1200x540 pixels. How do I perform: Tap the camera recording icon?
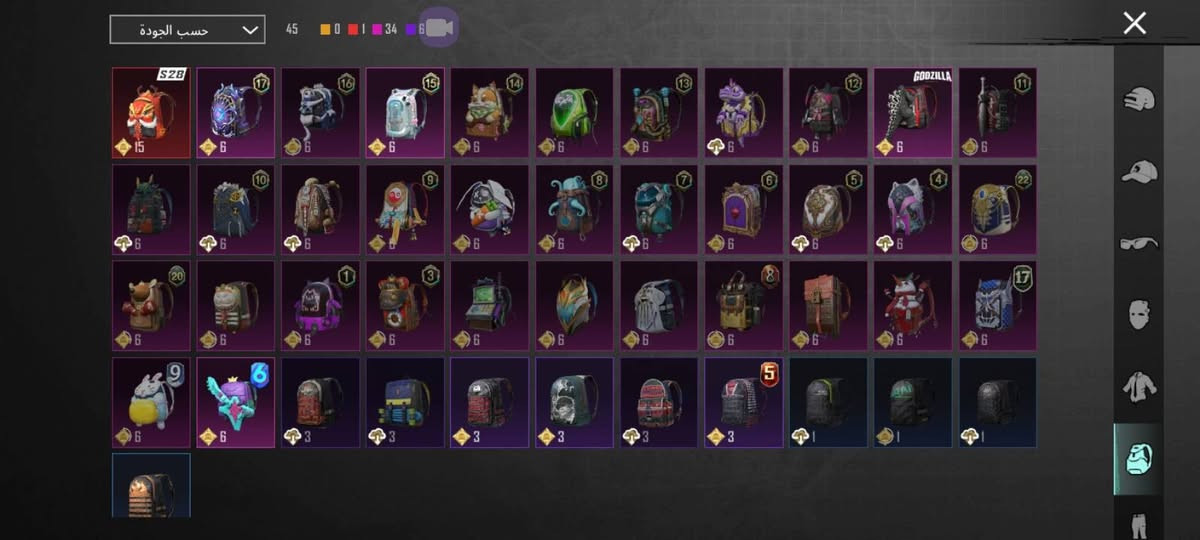click(438, 29)
